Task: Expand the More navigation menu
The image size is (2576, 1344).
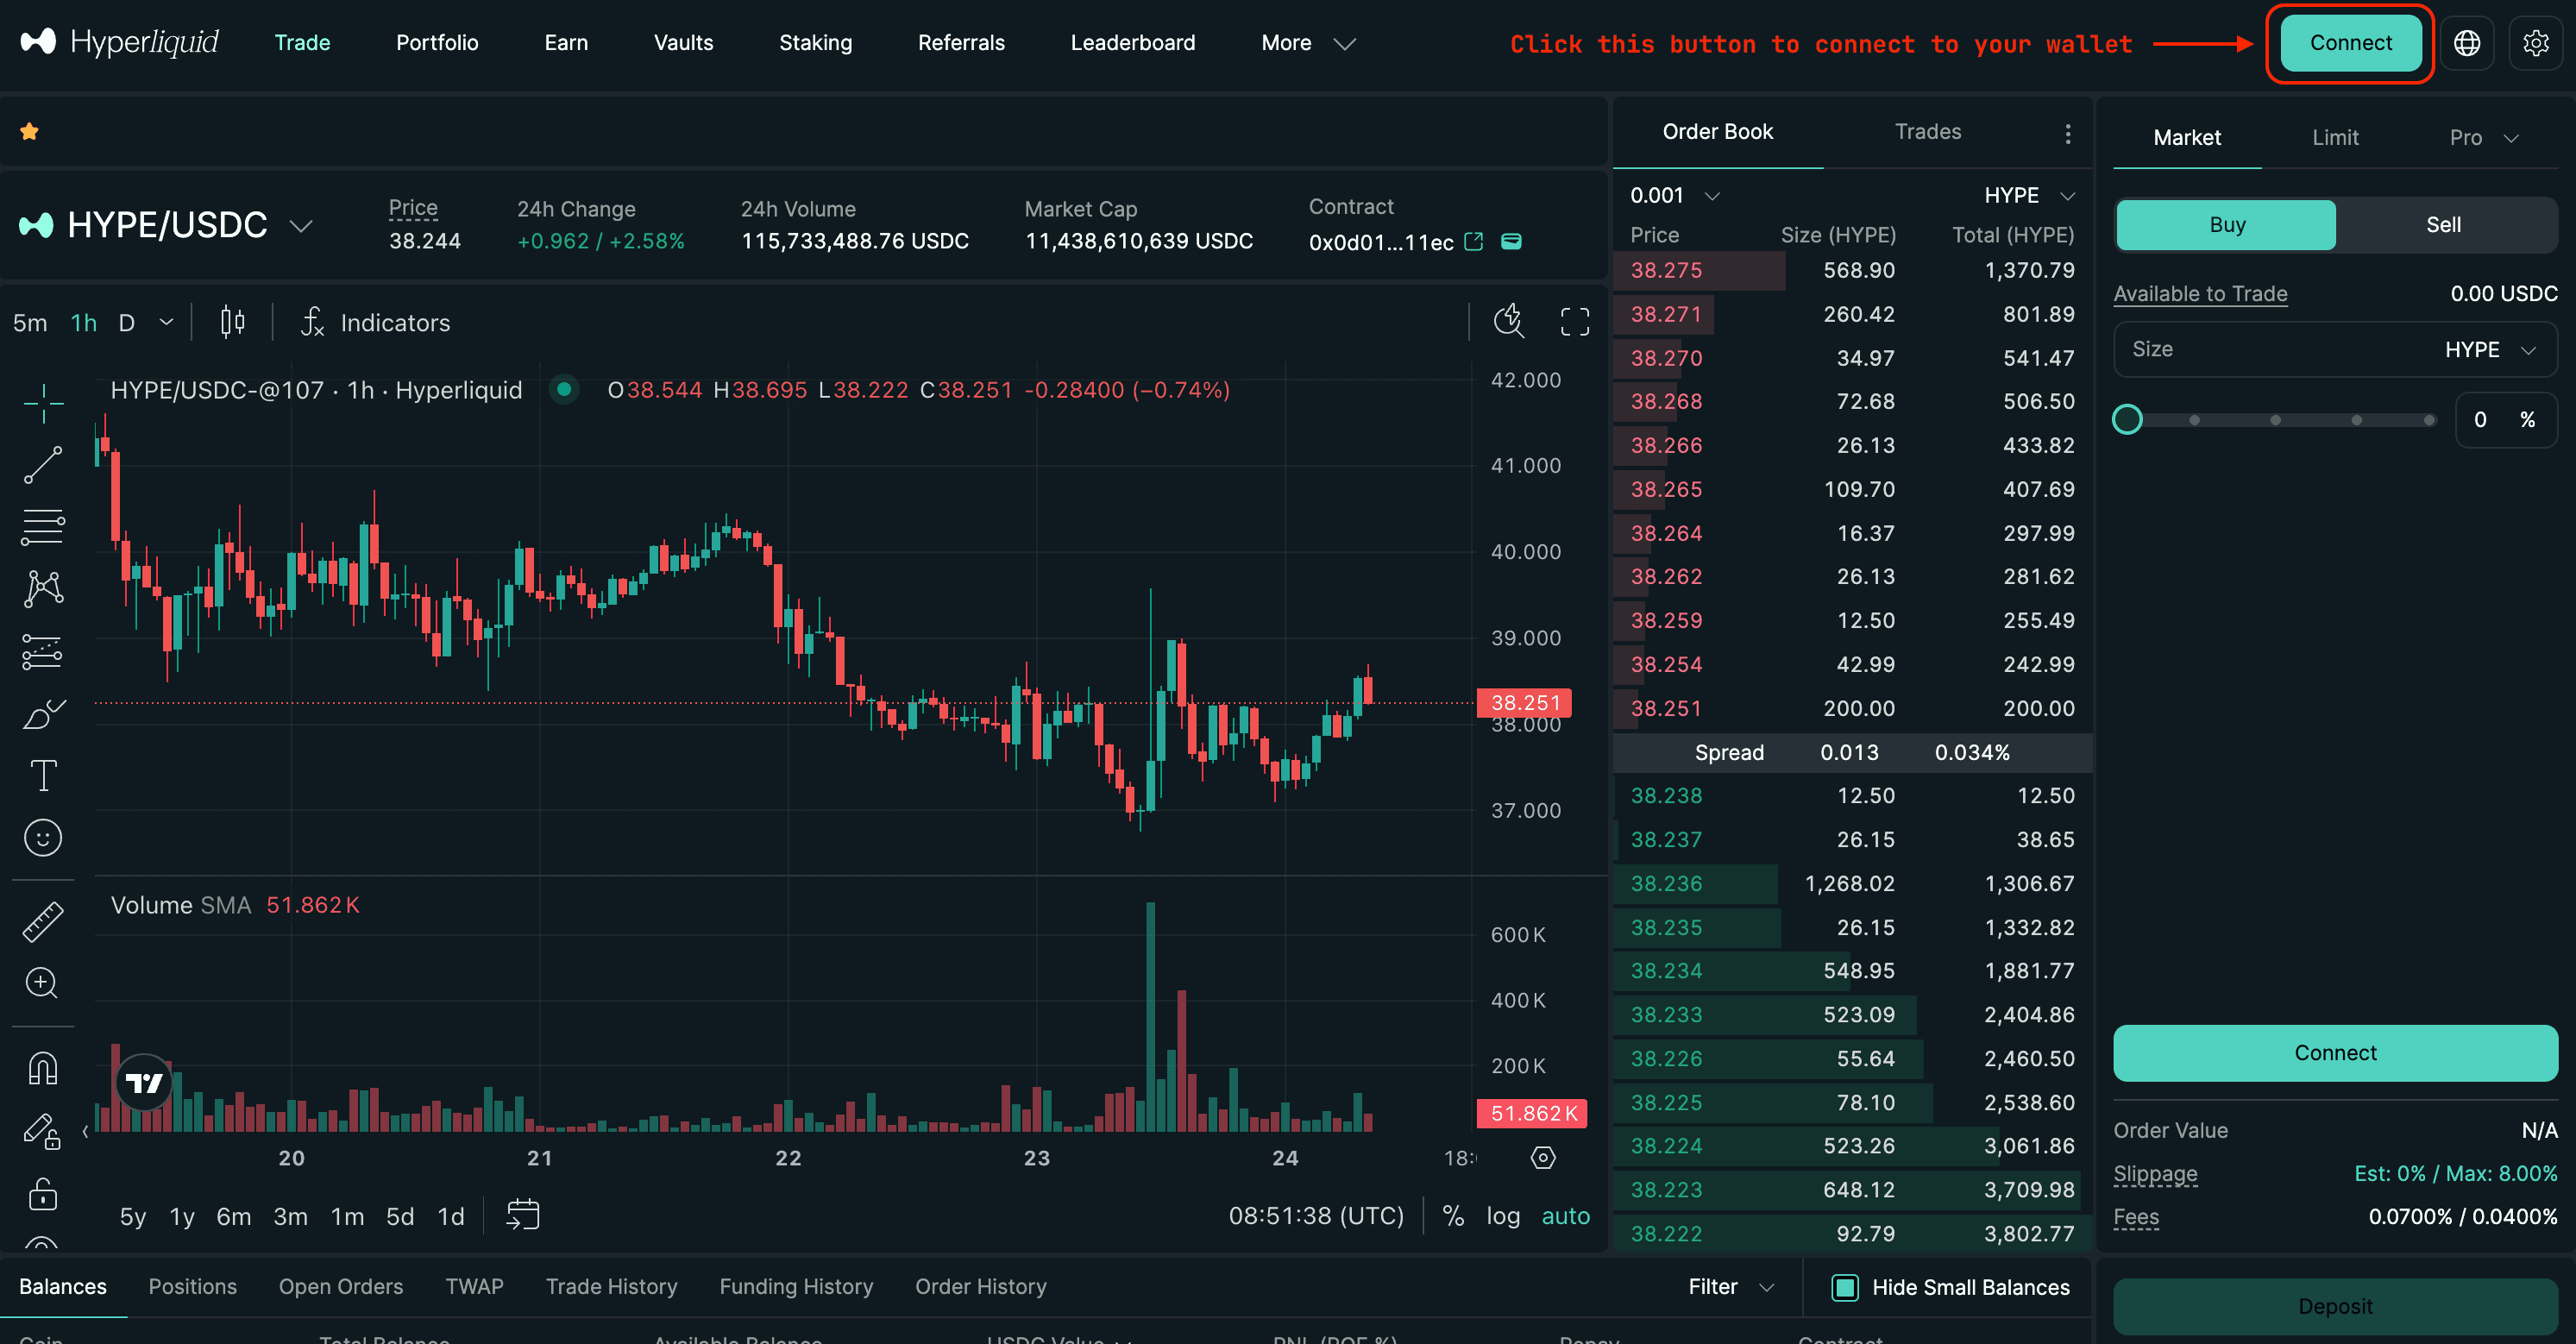Action: pos(1308,43)
